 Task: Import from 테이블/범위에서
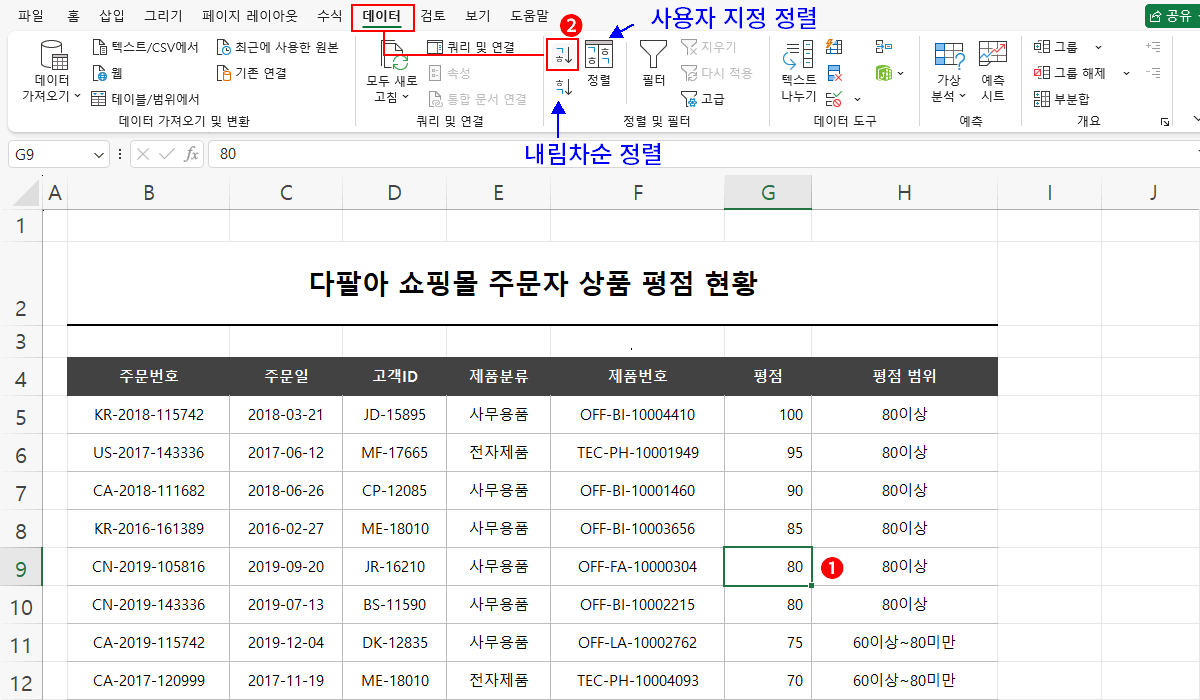click(145, 99)
